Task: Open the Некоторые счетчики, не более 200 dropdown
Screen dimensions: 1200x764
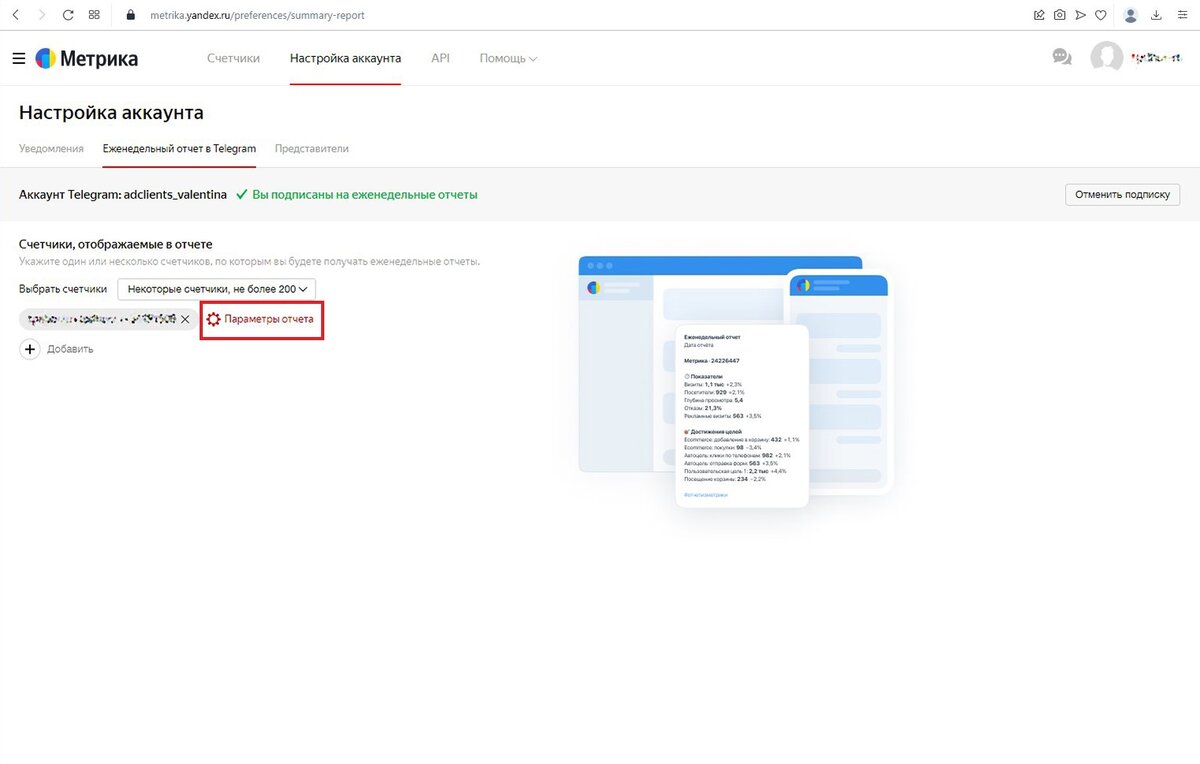Action: tap(216, 288)
